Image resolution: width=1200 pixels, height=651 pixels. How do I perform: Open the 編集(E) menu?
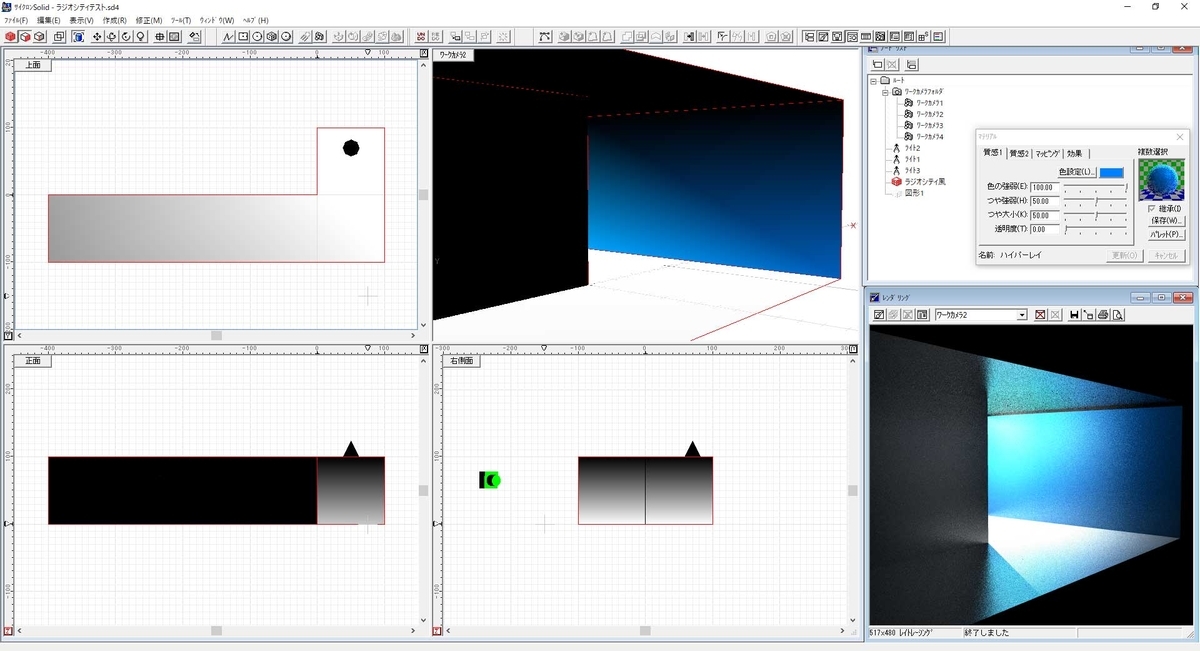click(48, 20)
